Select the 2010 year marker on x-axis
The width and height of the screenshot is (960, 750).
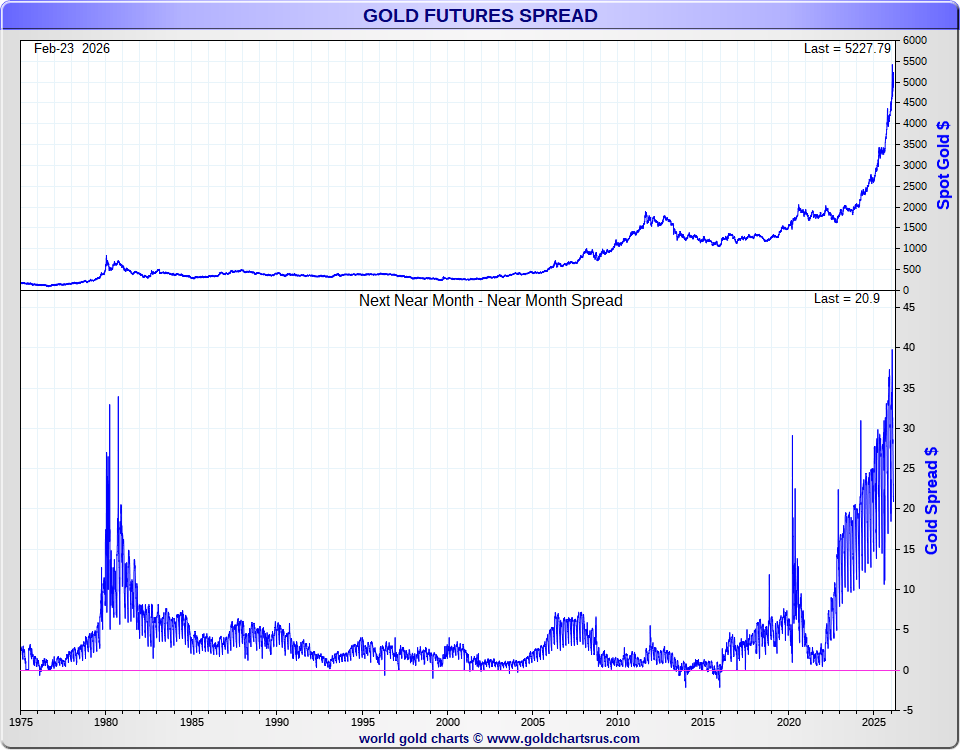point(618,721)
